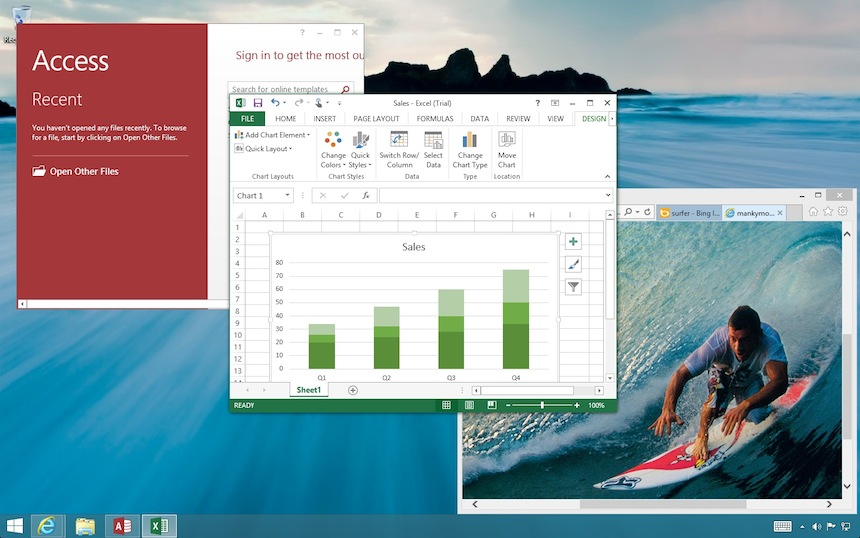Open Internet Explorer Tools gear icon
Image resolution: width=860 pixels, height=538 pixels.
point(843,212)
